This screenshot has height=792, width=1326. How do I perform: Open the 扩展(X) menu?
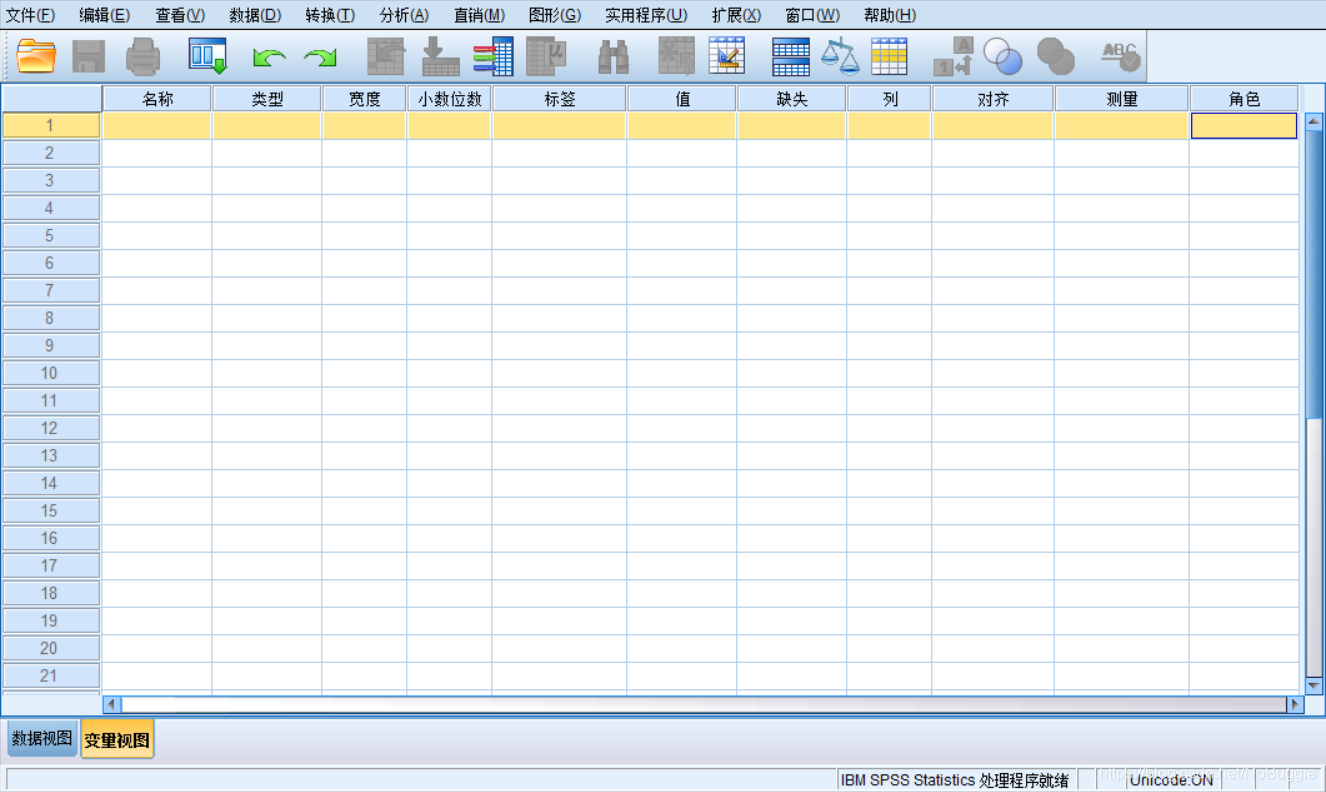(736, 15)
